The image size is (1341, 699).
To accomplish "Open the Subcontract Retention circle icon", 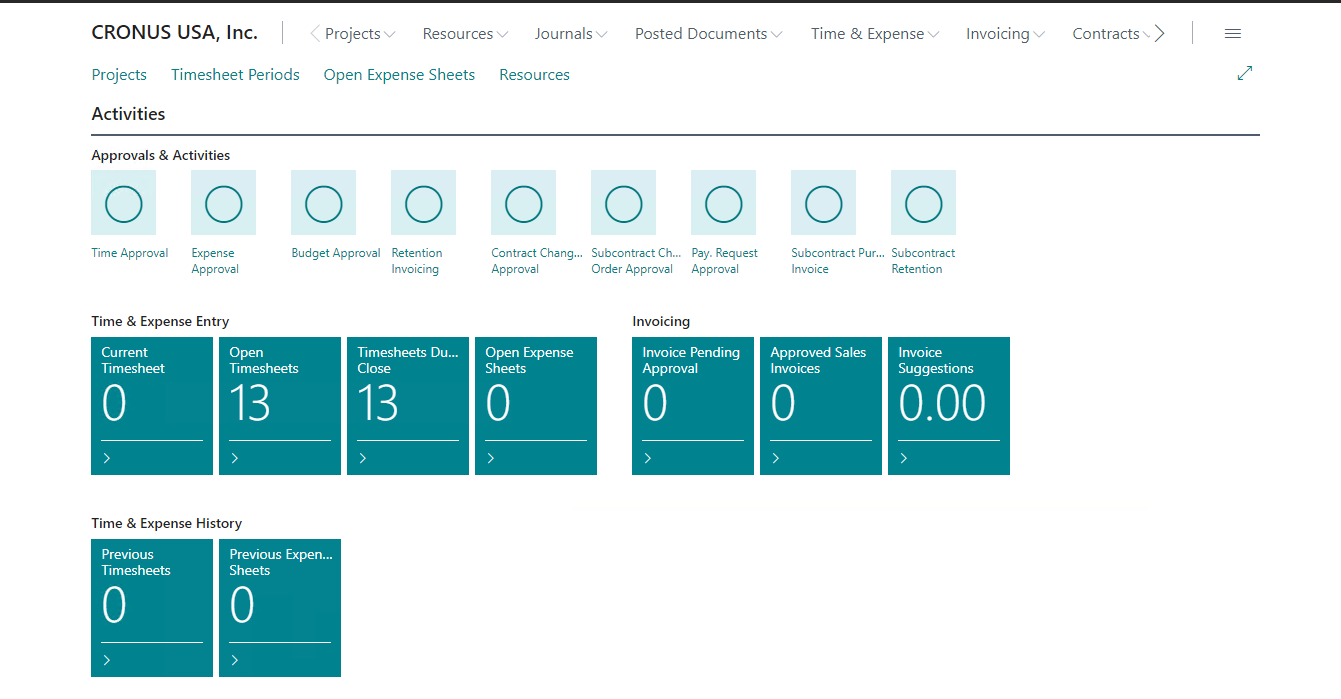I will 924,203.
